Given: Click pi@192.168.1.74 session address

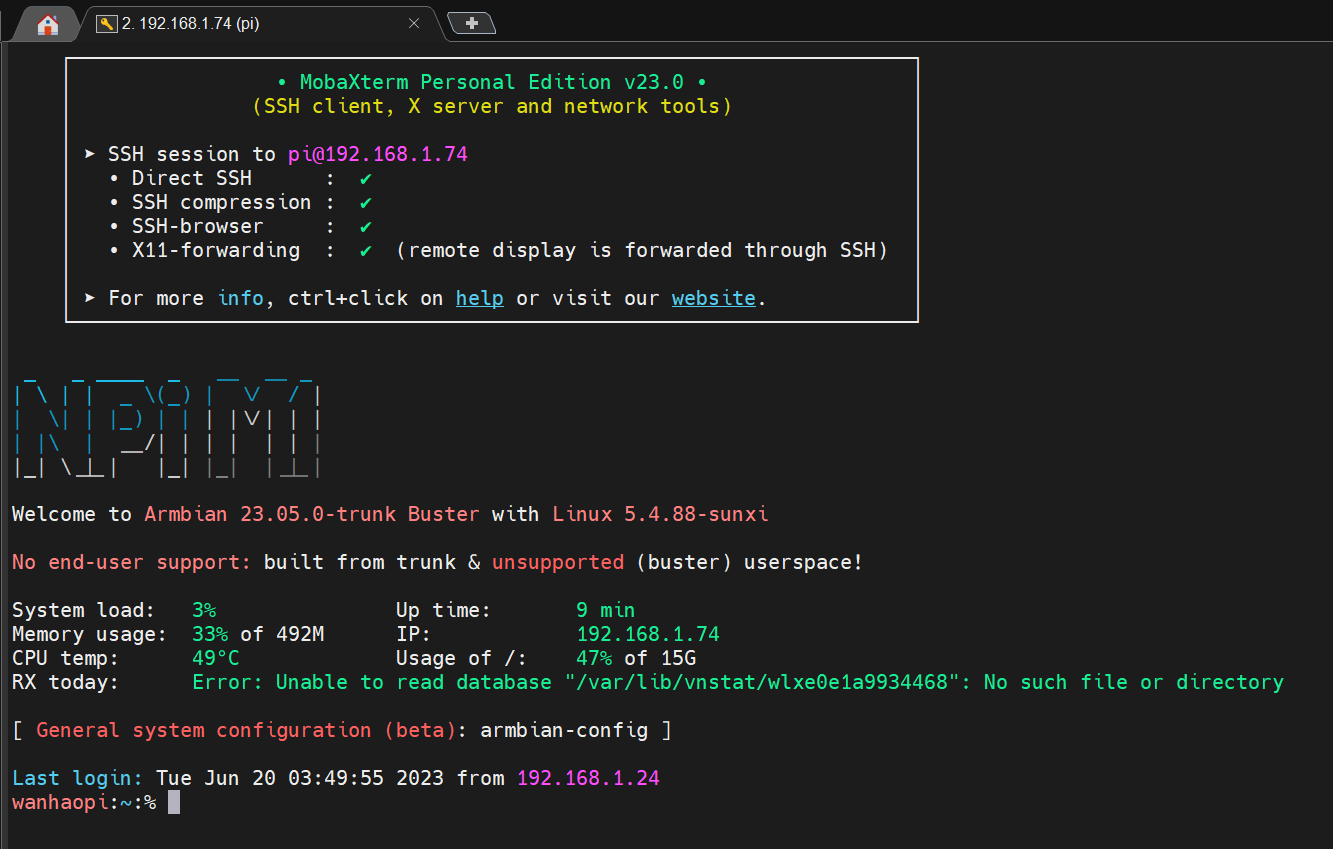Looking at the screenshot, I should [378, 154].
